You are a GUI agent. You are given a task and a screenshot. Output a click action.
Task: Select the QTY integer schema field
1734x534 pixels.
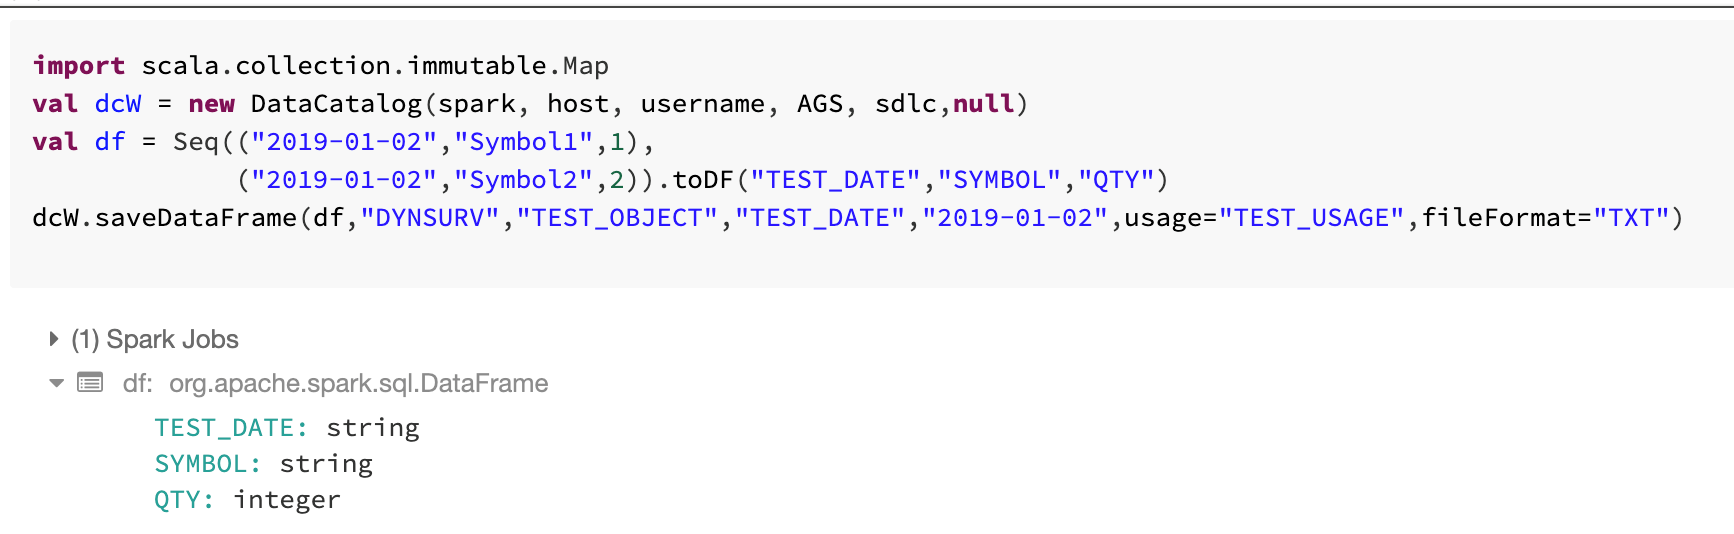pyautogui.click(x=184, y=500)
